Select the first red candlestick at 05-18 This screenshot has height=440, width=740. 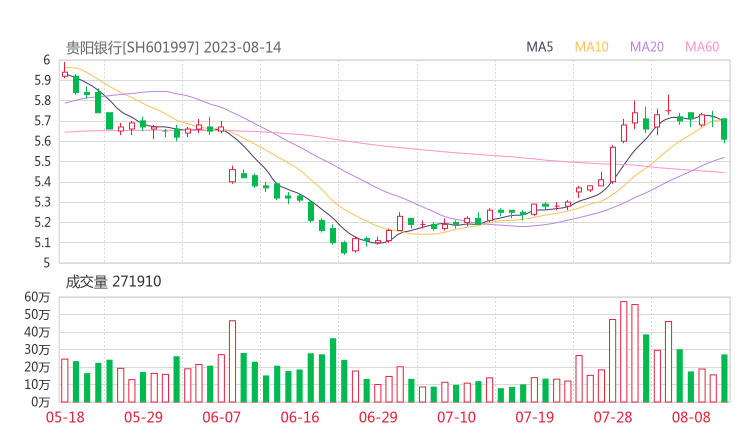(65, 71)
